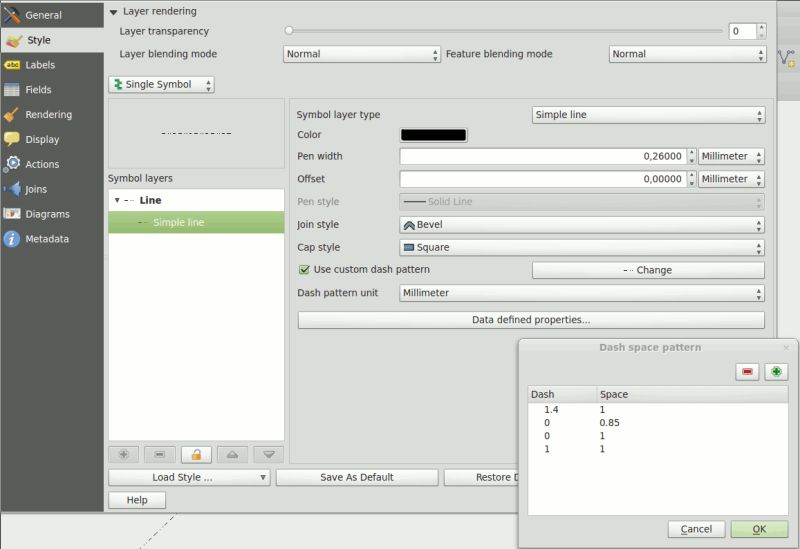The image size is (800, 549).
Task: Open Pen width unit Millimeter dropdown
Action: click(731, 156)
